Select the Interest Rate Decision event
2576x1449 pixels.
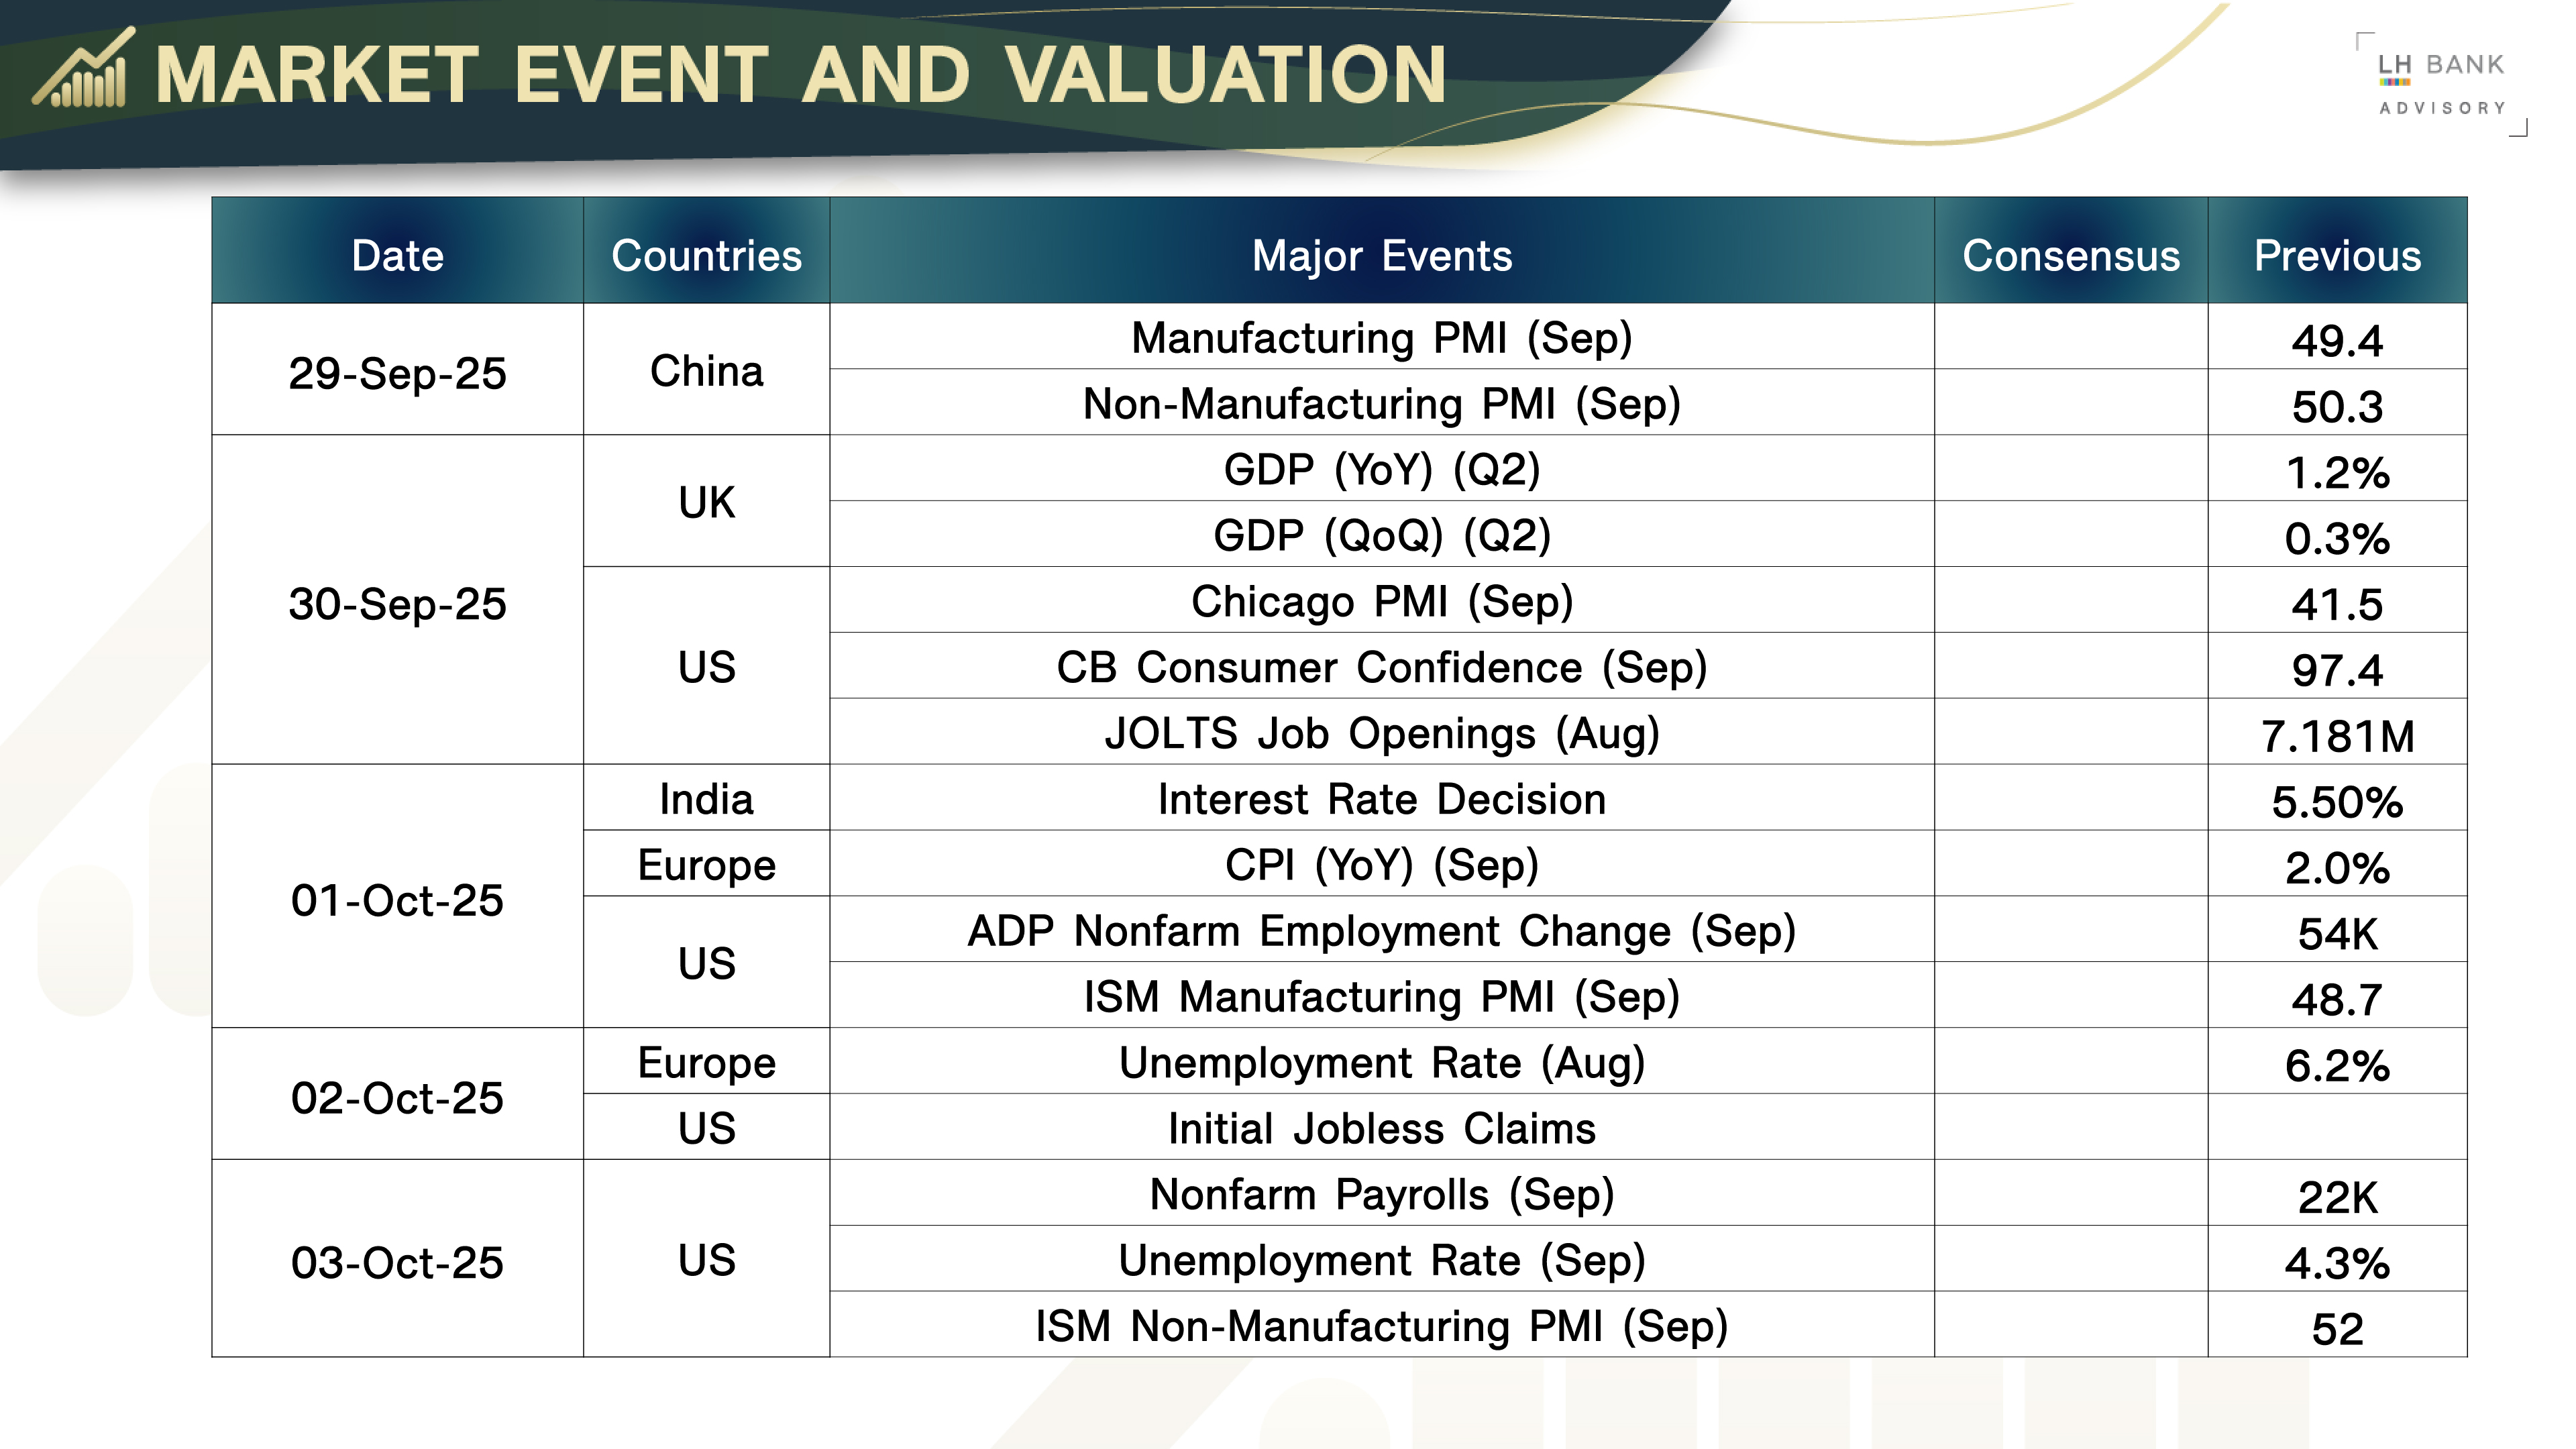tap(1381, 799)
